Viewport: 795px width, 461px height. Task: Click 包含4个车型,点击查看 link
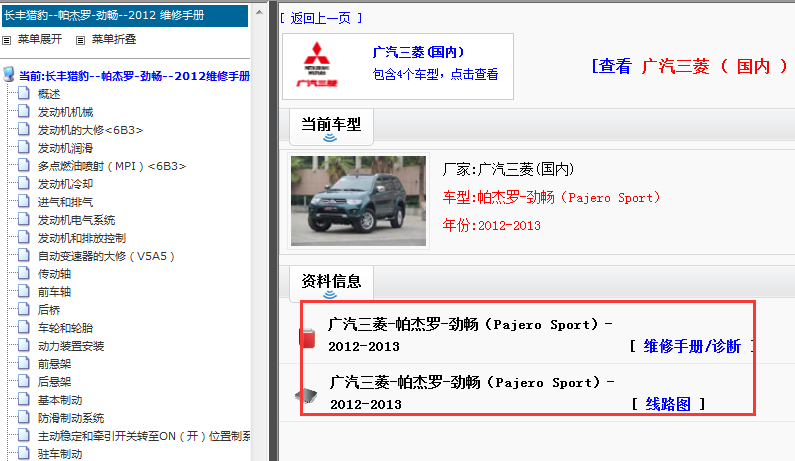coord(435,75)
